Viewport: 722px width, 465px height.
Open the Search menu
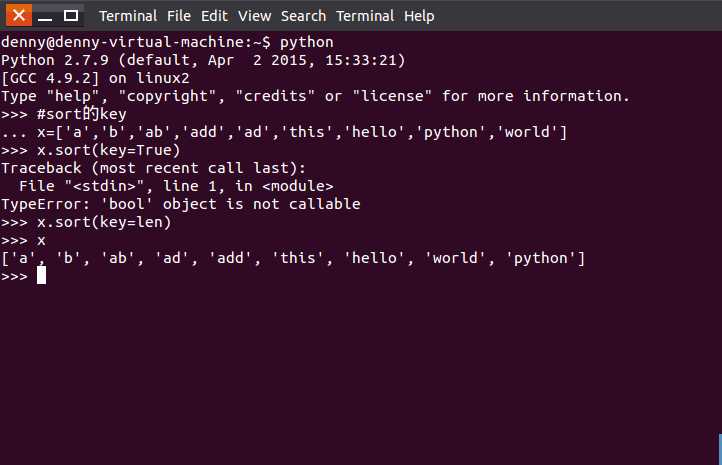tap(303, 16)
